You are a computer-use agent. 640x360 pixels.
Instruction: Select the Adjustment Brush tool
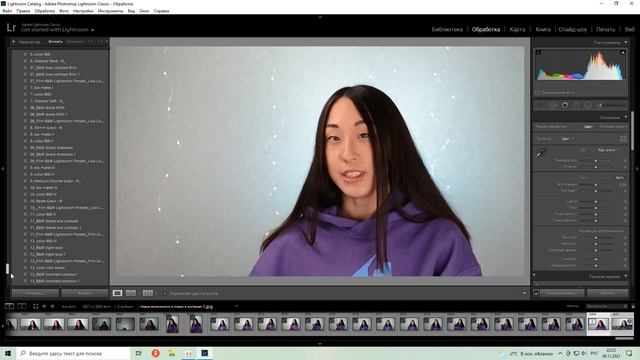pos(611,105)
